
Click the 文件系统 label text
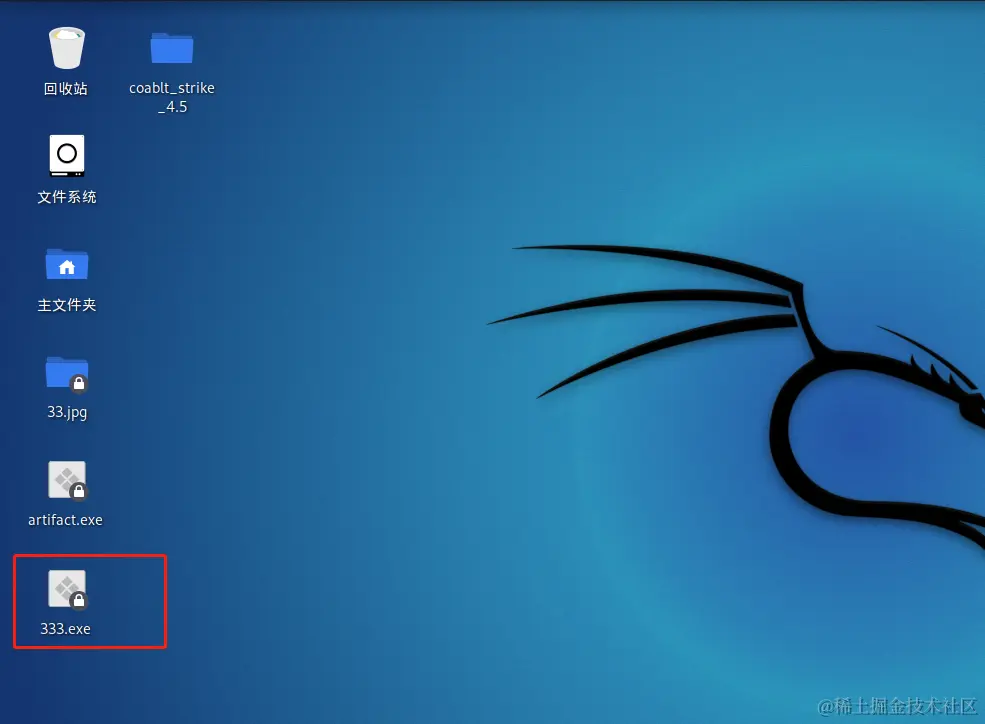point(67,197)
